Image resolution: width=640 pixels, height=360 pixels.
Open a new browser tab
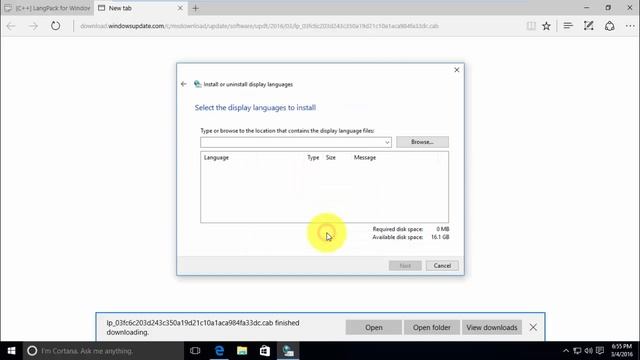point(196,8)
